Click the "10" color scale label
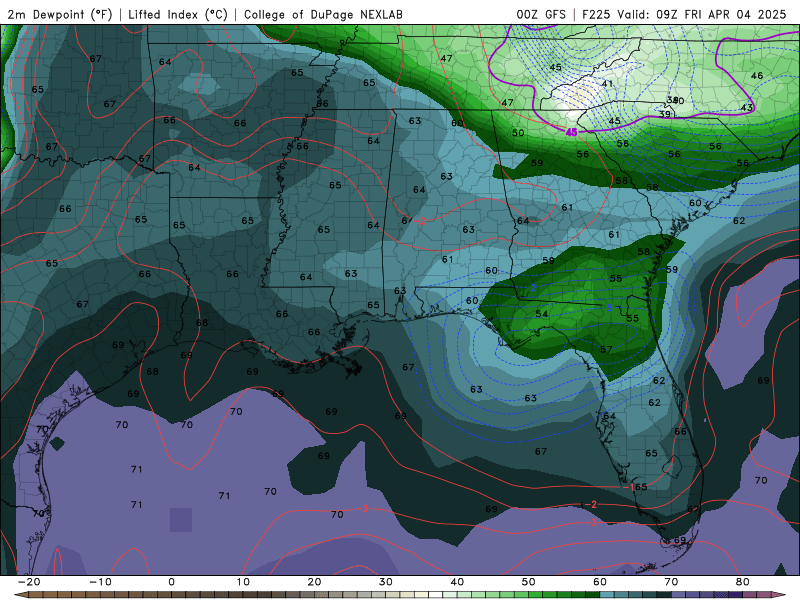The width and height of the screenshot is (800, 600). 243,582
